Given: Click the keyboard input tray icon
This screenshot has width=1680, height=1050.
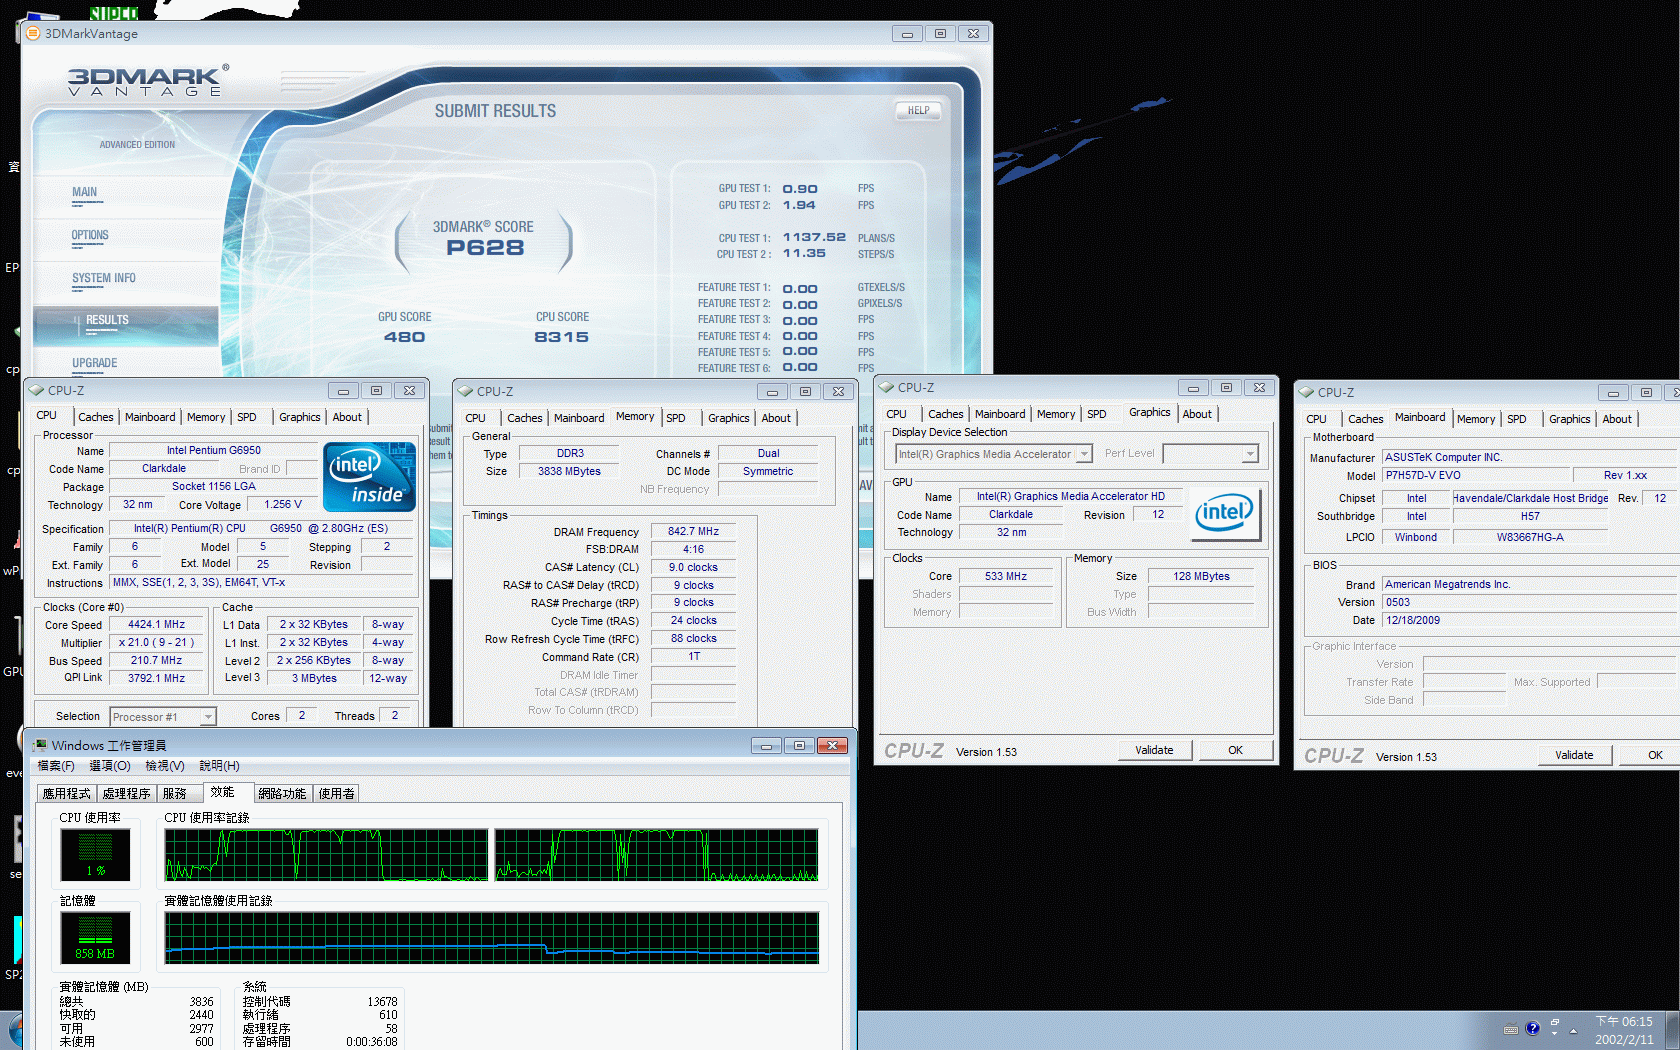Looking at the screenshot, I should coord(1511,1029).
